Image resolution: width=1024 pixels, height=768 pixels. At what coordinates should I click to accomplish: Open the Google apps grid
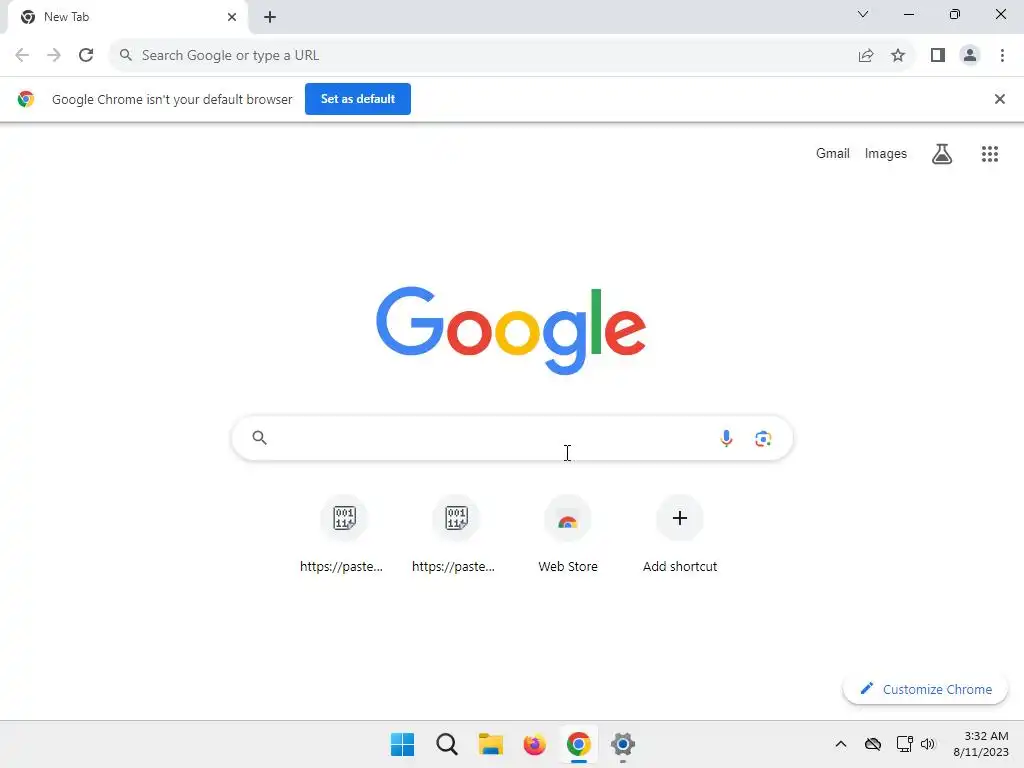click(989, 154)
